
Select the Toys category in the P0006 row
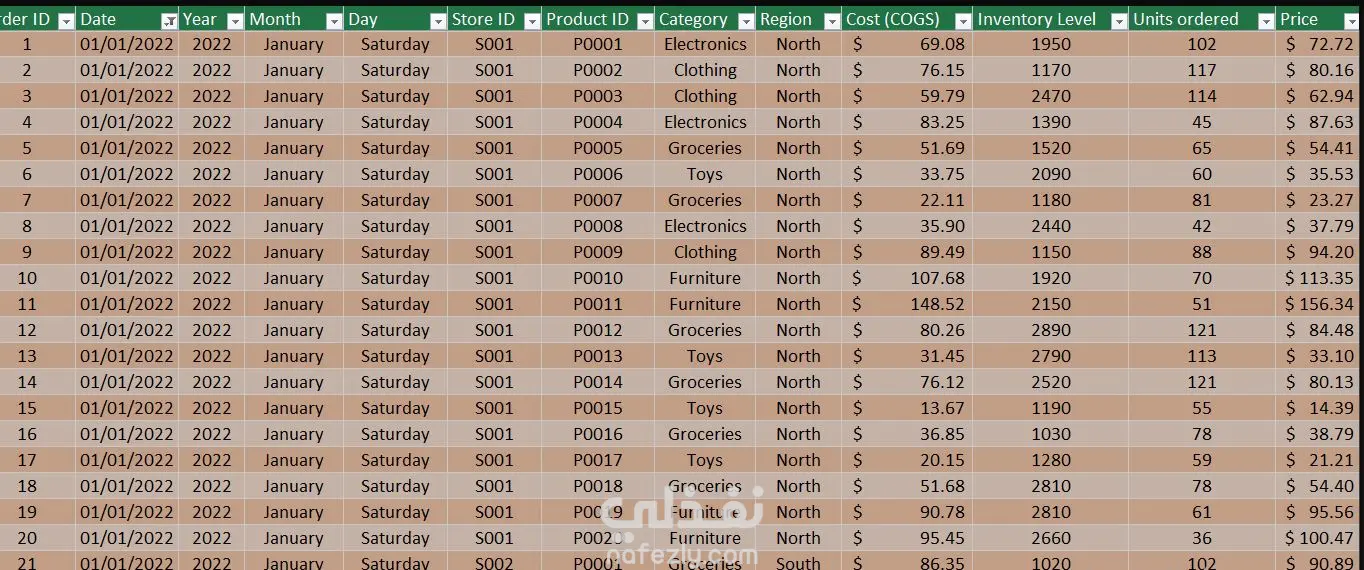pyautogui.click(x=705, y=174)
